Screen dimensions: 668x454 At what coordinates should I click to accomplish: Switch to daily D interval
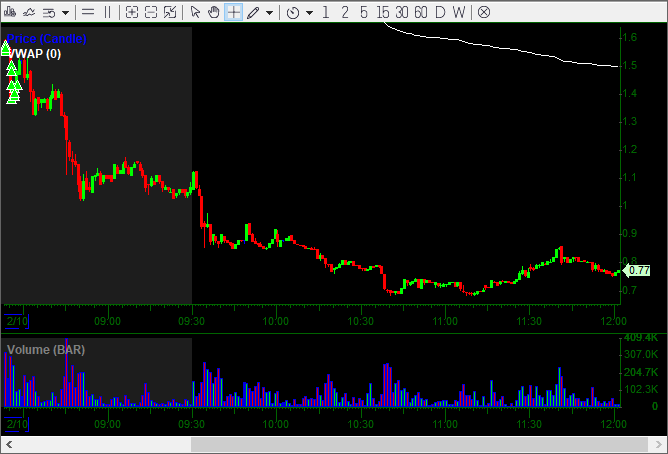440,12
